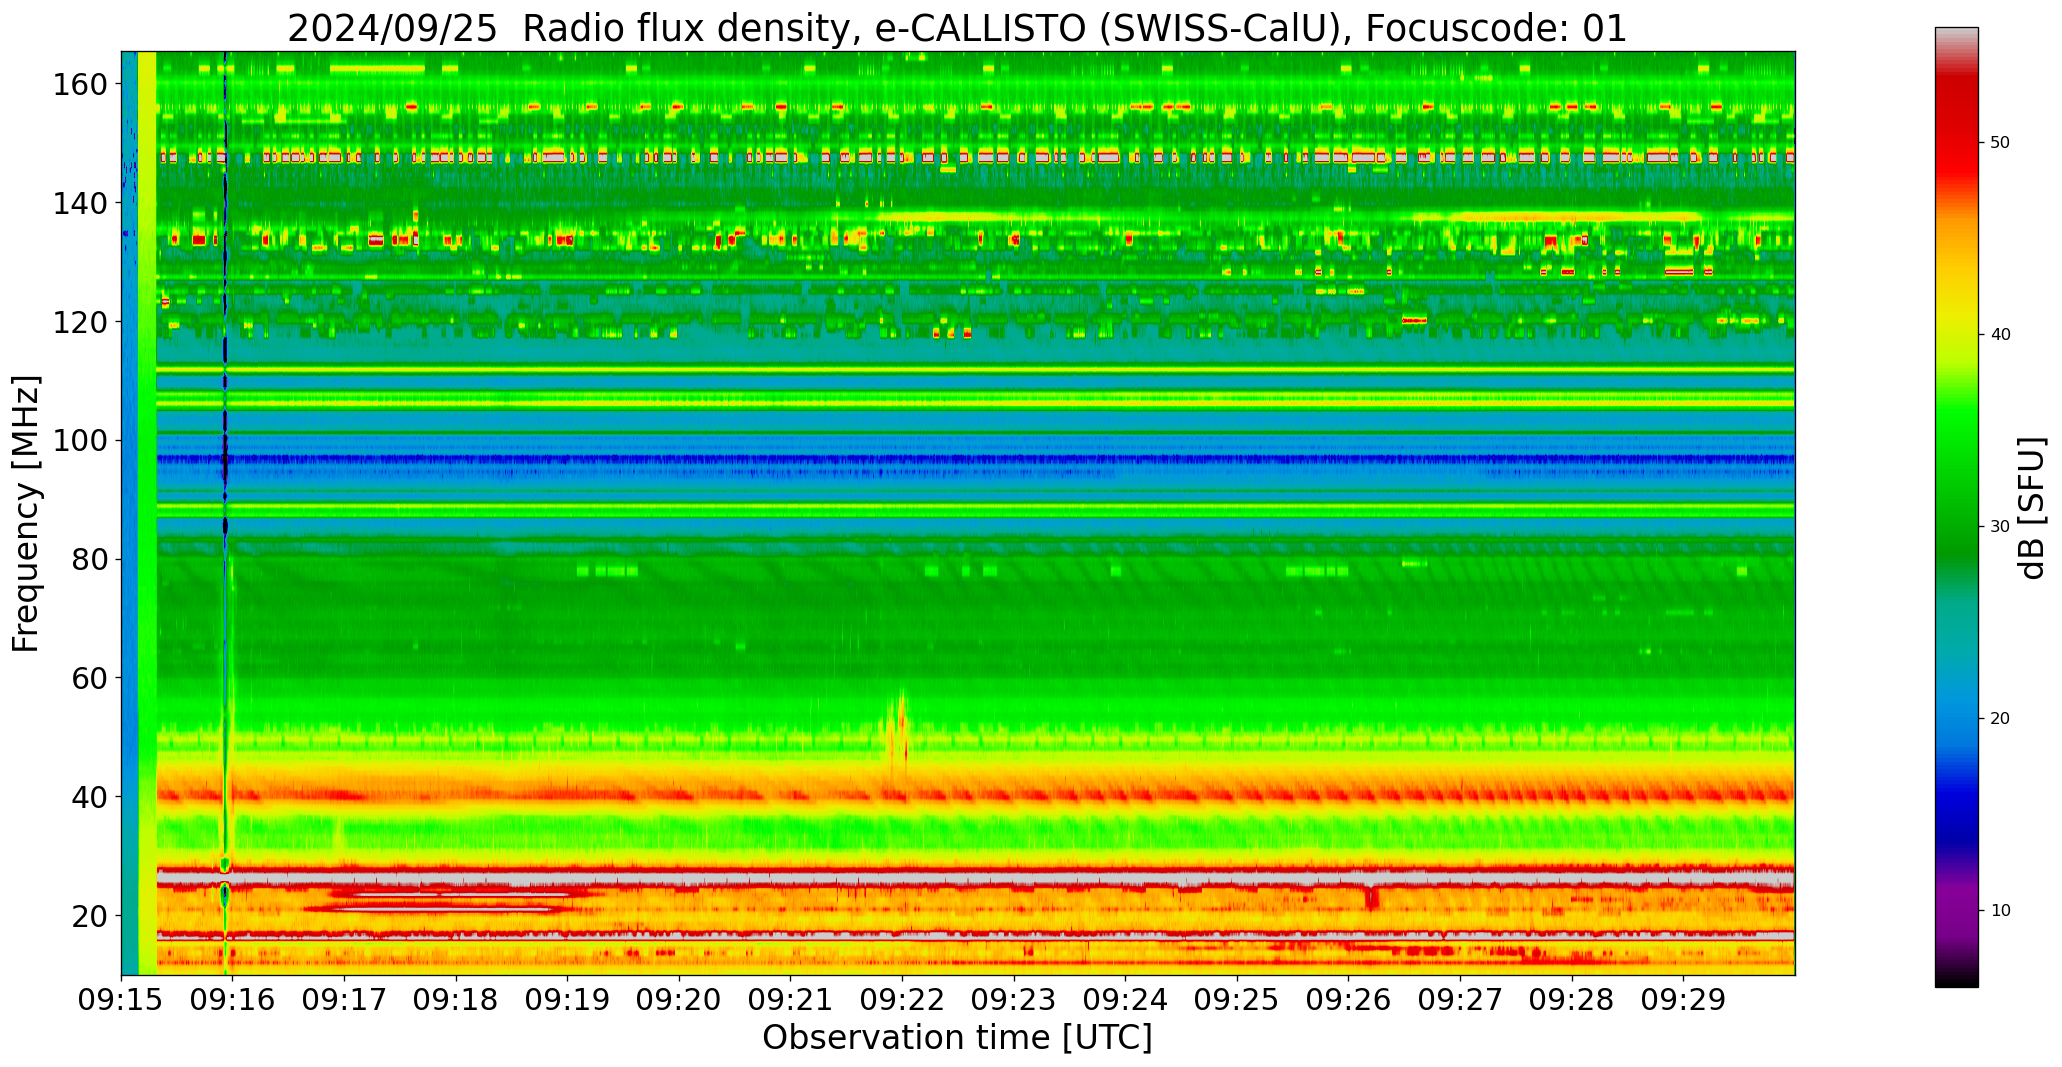Click the 80 frequency tick label

(x=90, y=560)
